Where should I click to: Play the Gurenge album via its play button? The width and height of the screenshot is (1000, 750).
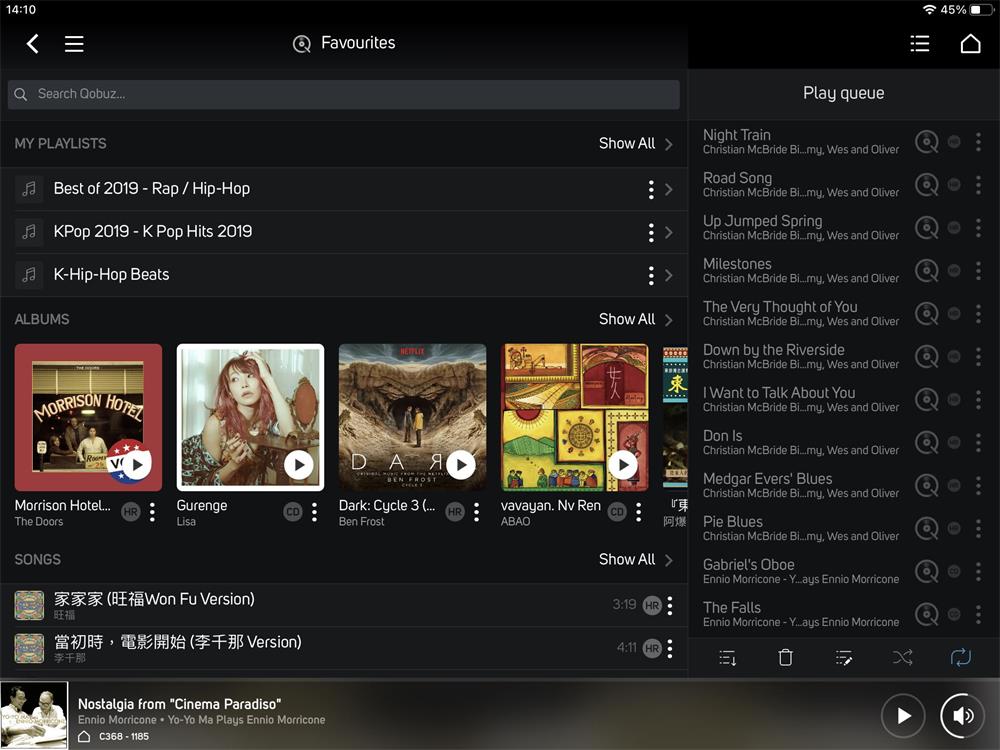pos(298,464)
